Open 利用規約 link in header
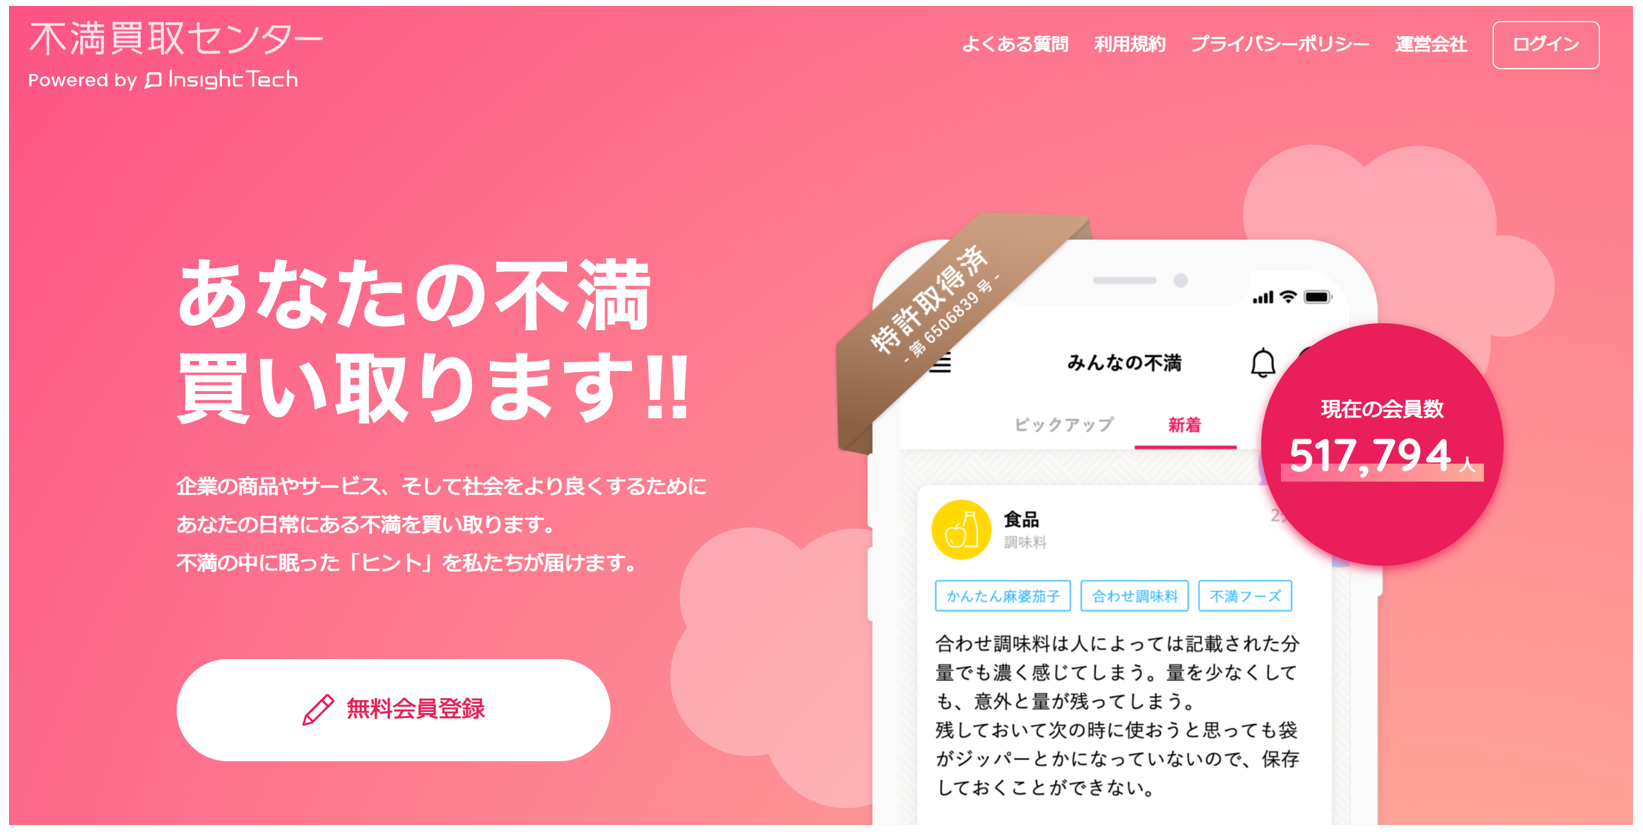Viewport: 1643px width, 836px height. (x=1129, y=44)
